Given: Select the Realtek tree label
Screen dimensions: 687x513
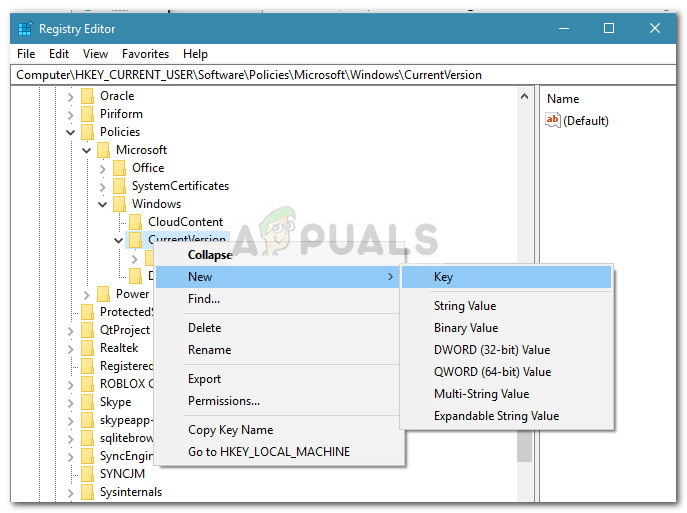Looking at the screenshot, I should 119,348.
